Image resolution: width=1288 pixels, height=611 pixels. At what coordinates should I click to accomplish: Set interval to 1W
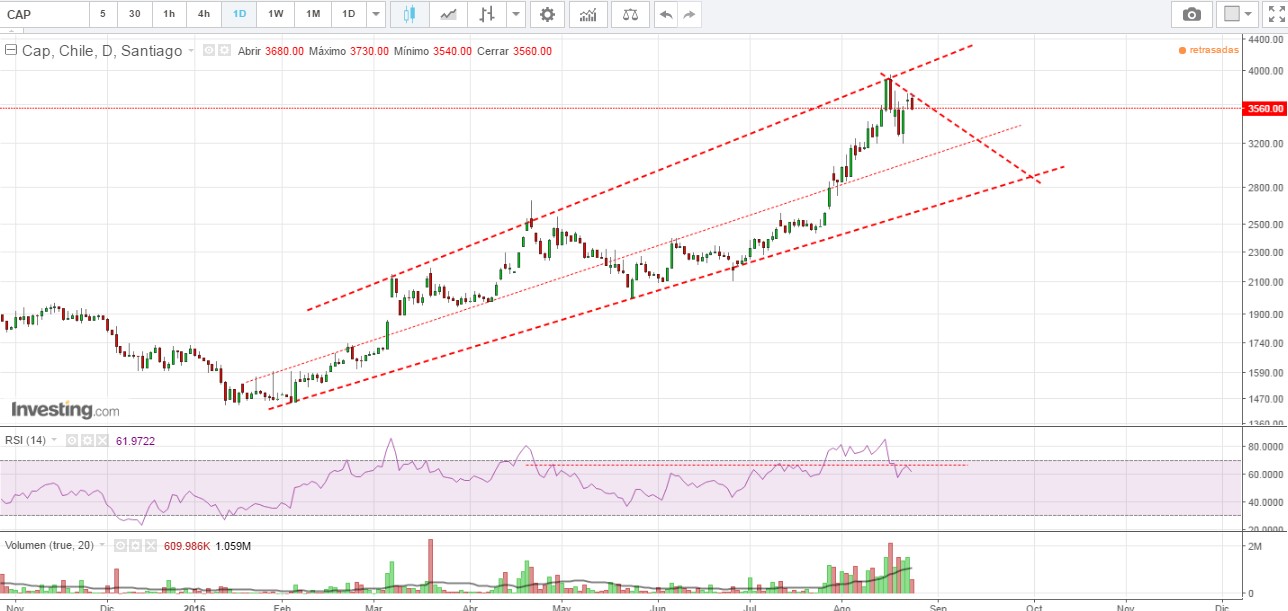pos(276,14)
